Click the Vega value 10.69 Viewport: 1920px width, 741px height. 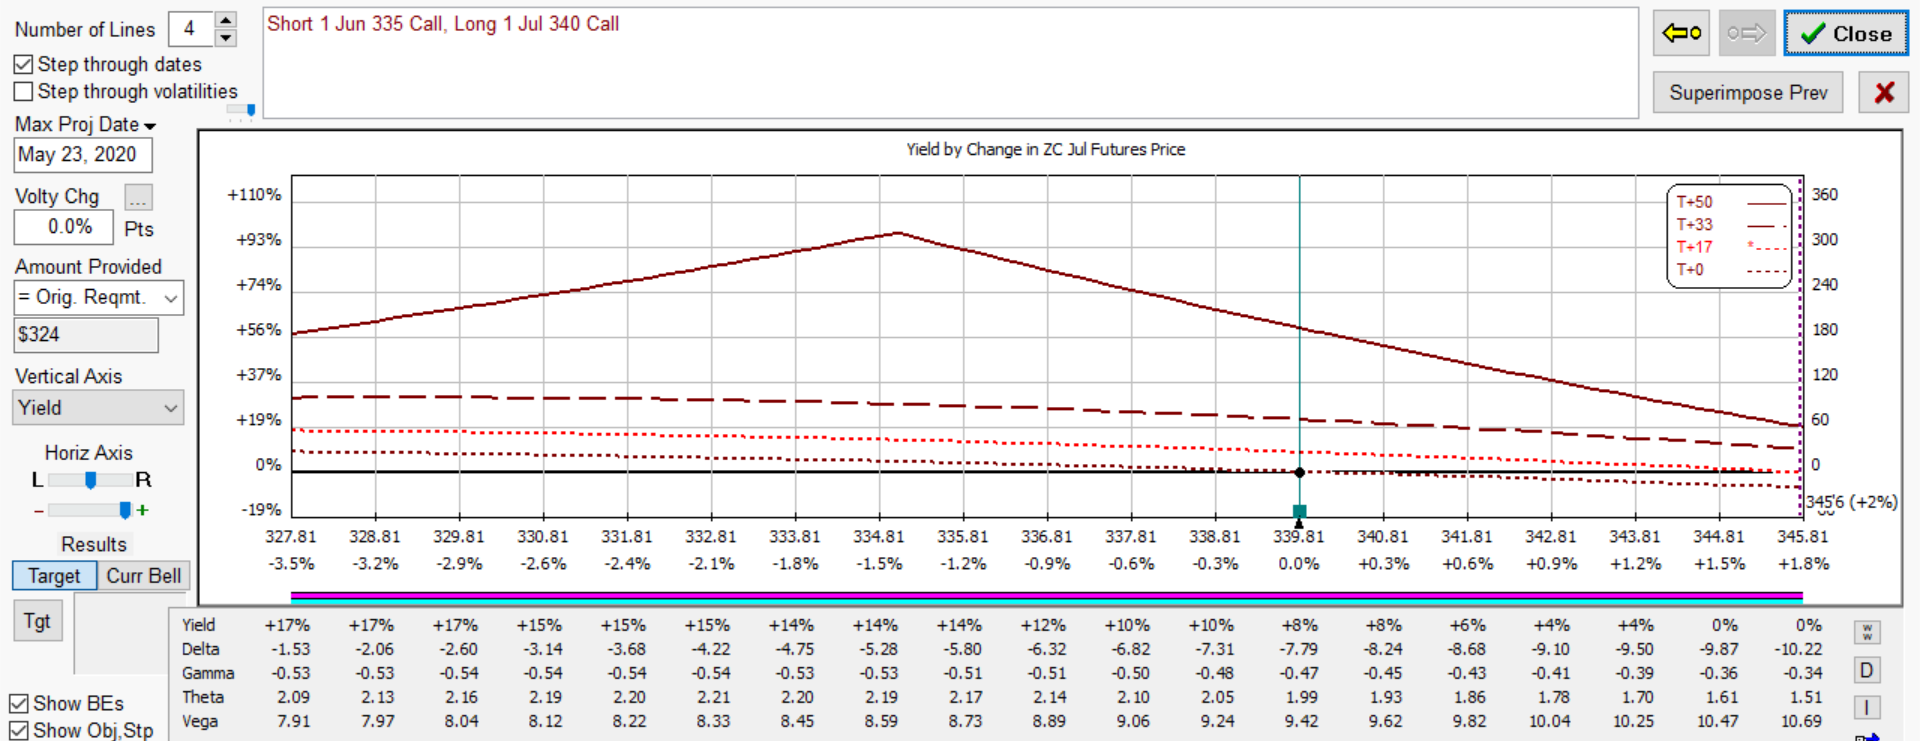[1801, 721]
